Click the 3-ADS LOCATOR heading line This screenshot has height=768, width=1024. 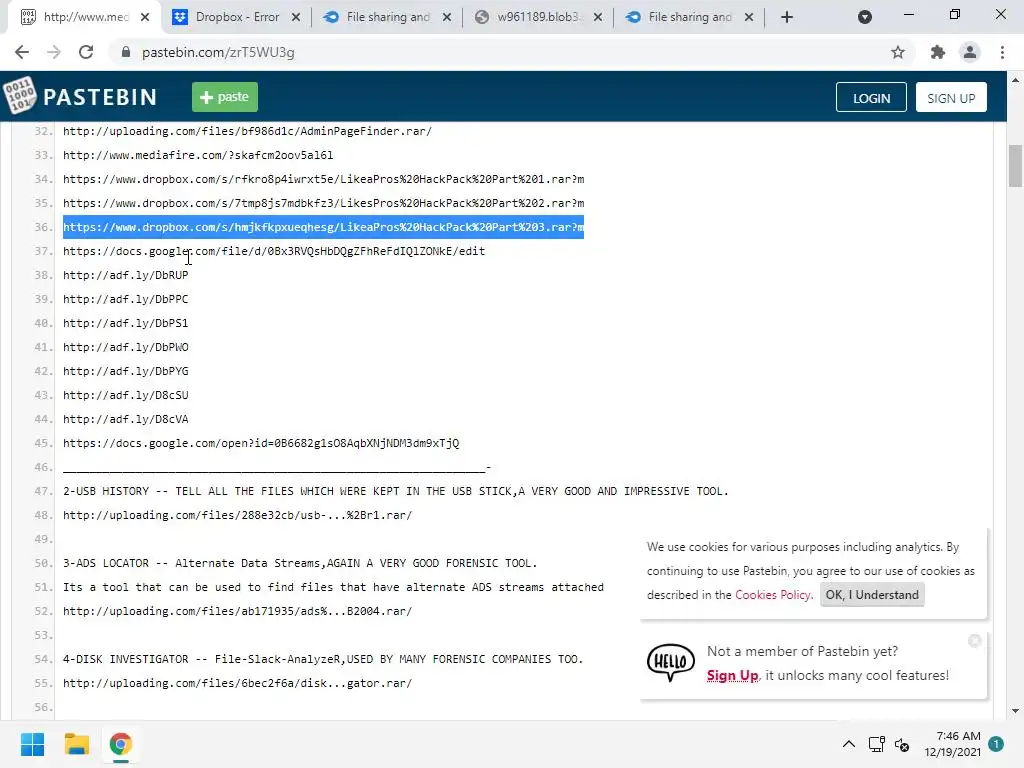click(300, 563)
